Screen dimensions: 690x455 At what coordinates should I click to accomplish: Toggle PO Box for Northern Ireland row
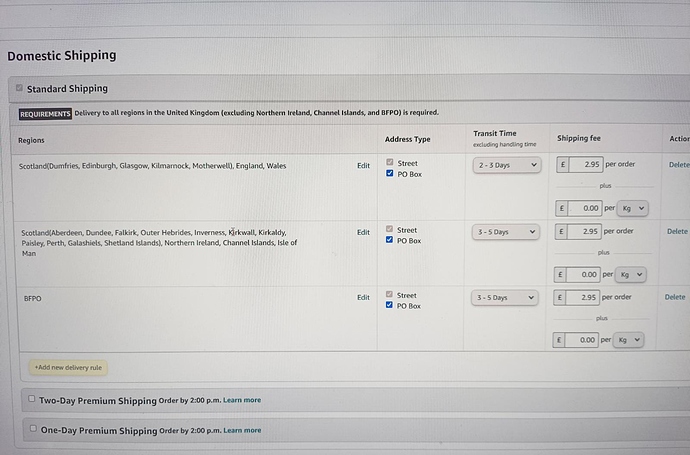click(x=389, y=241)
